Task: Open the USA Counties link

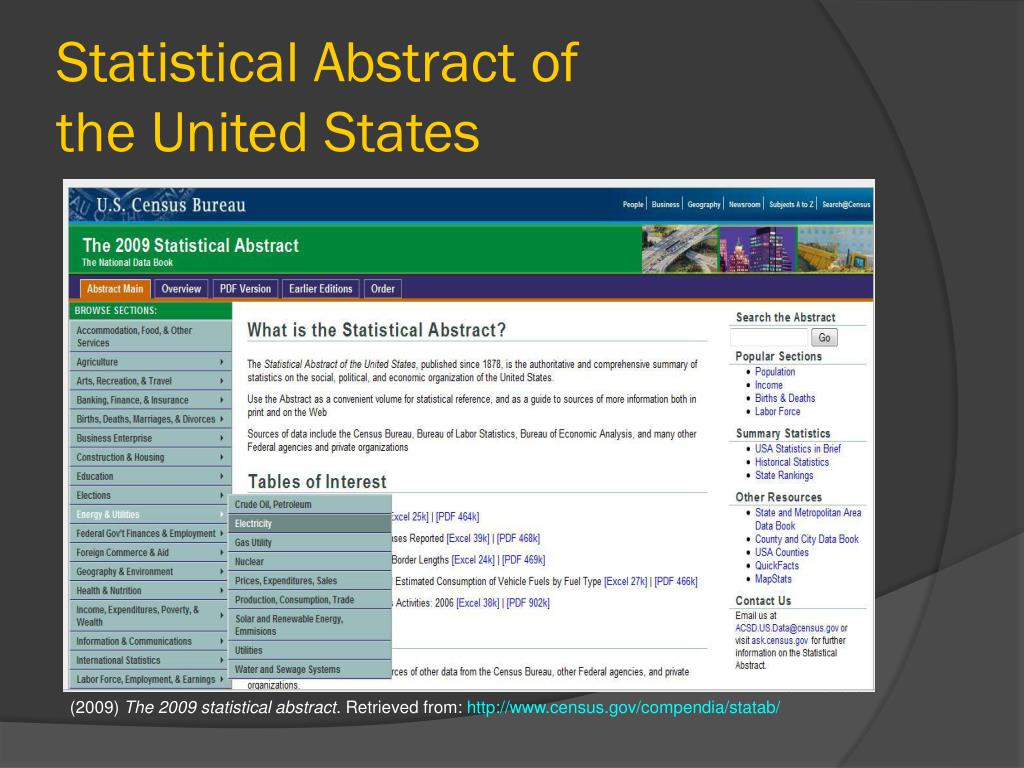Action: (782, 552)
